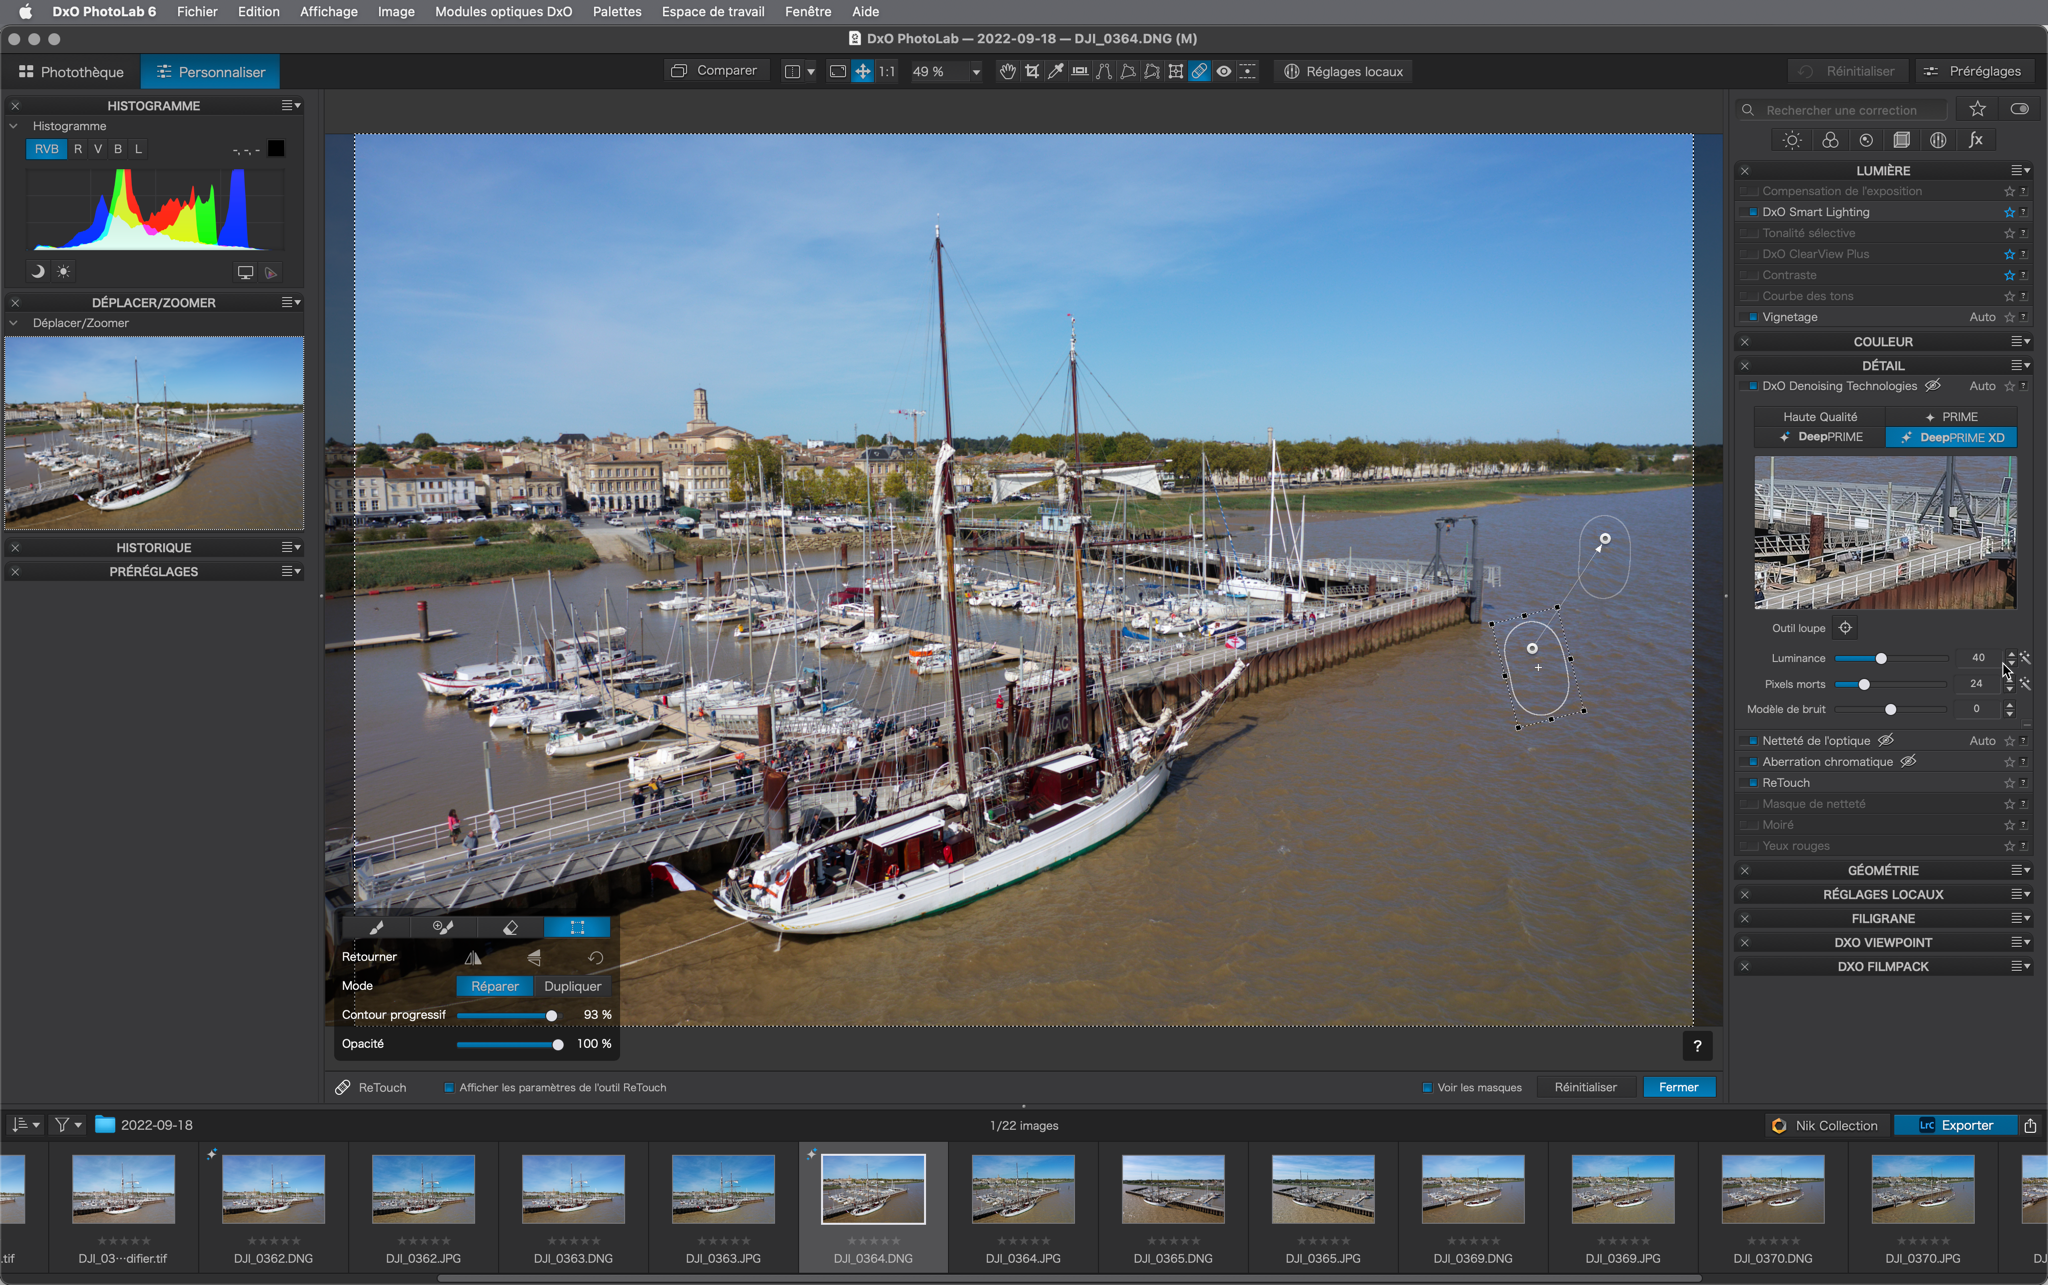
Task: Open the zoom percentage dropdown
Action: tap(975, 72)
